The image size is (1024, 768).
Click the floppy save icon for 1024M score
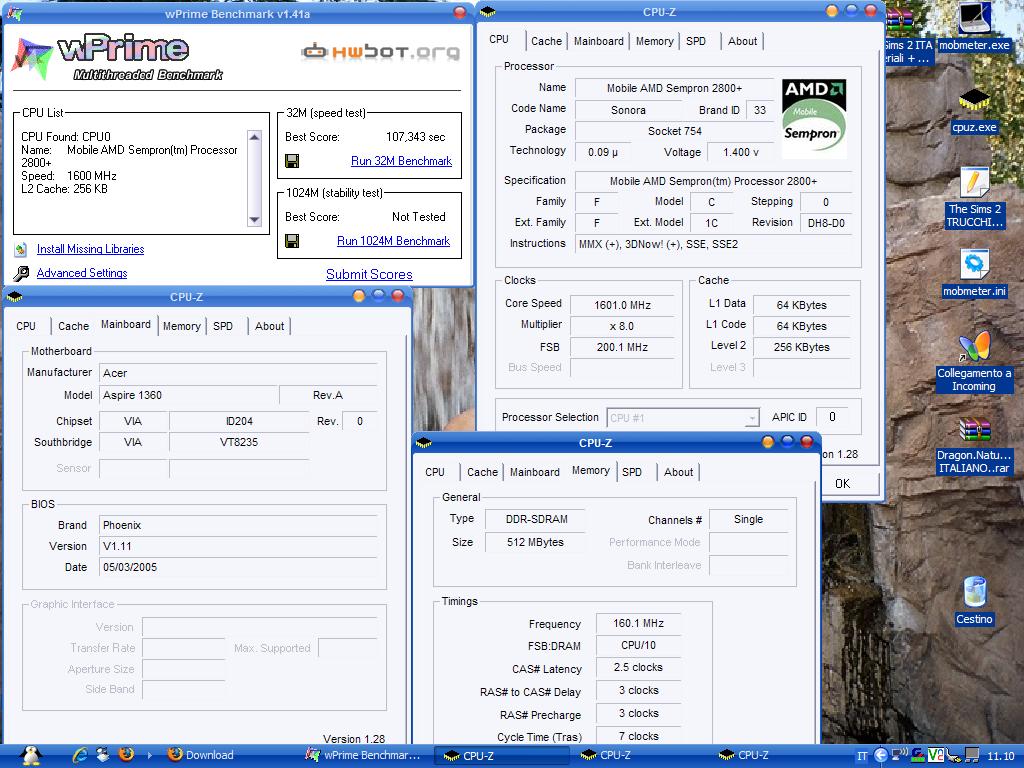click(x=292, y=241)
